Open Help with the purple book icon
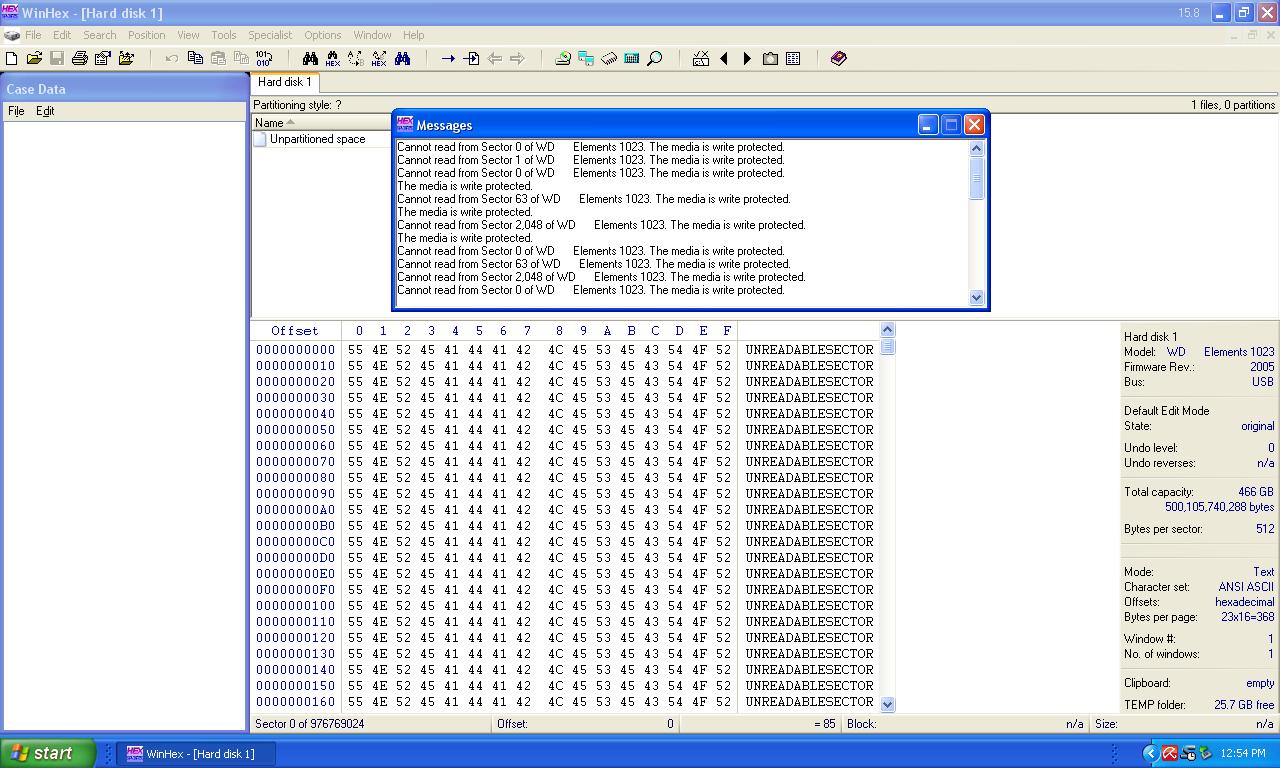This screenshot has height=768, width=1280. (x=839, y=59)
